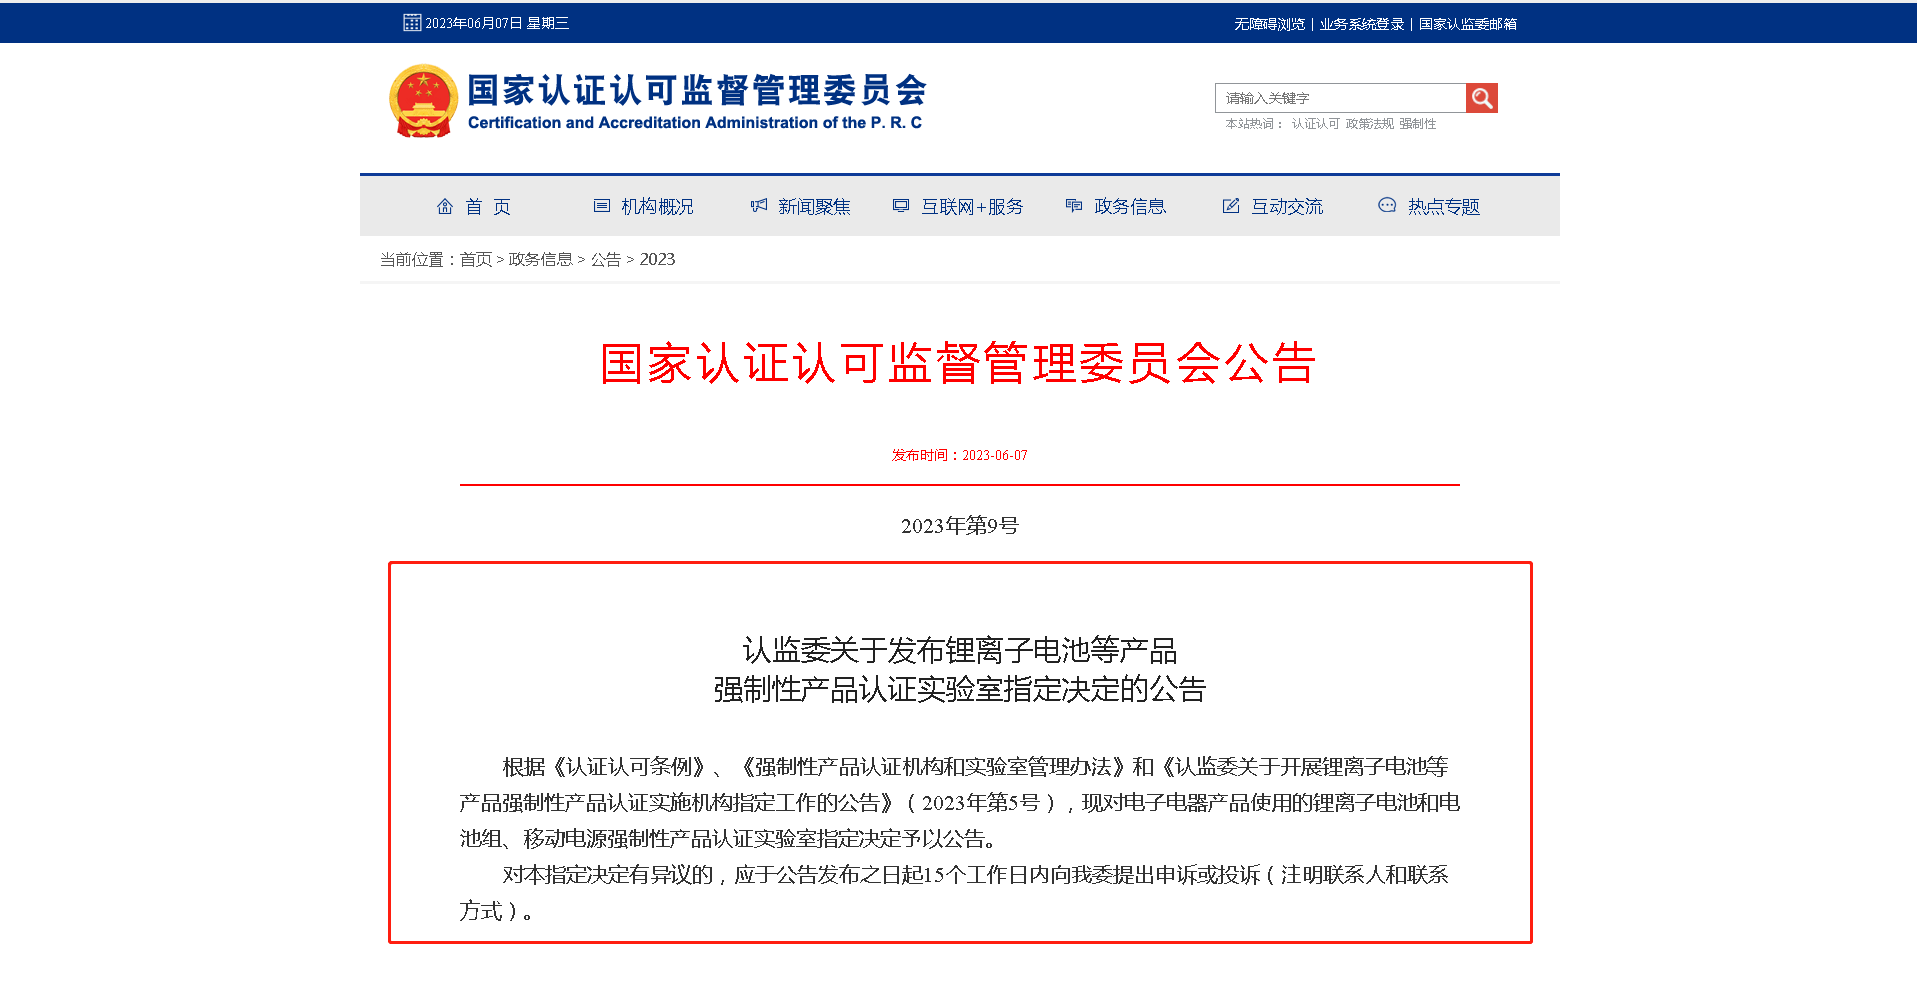Click the calendar icon in top bar

tap(412, 23)
